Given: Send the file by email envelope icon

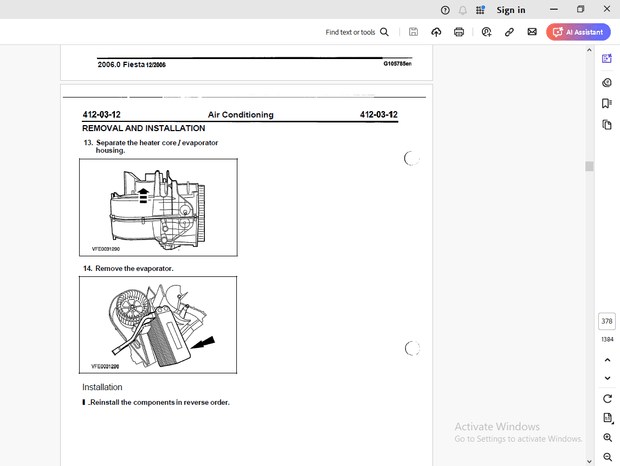Looking at the screenshot, I should pos(532,32).
